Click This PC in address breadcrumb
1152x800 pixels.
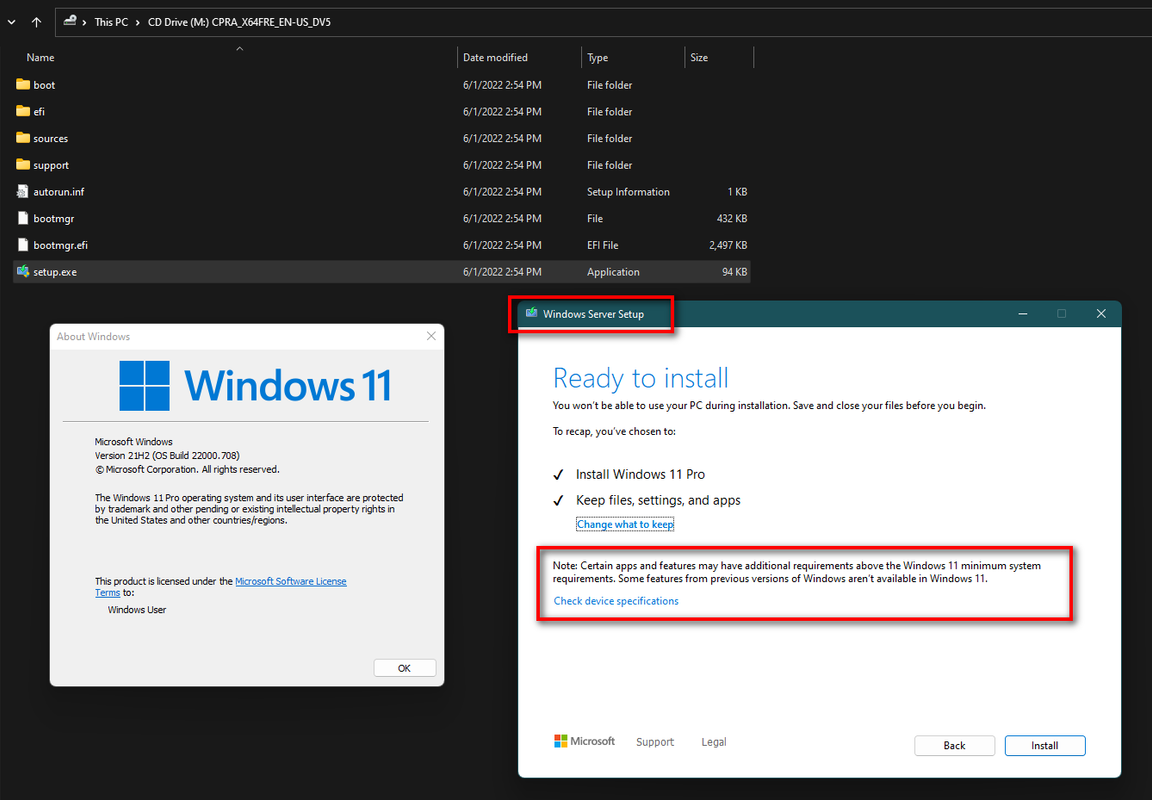pos(111,22)
